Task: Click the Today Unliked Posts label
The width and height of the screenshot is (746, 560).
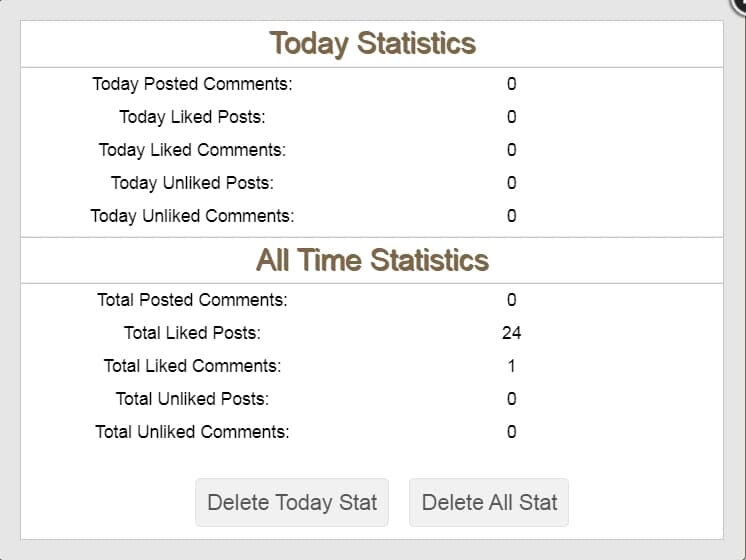Action: [x=192, y=183]
